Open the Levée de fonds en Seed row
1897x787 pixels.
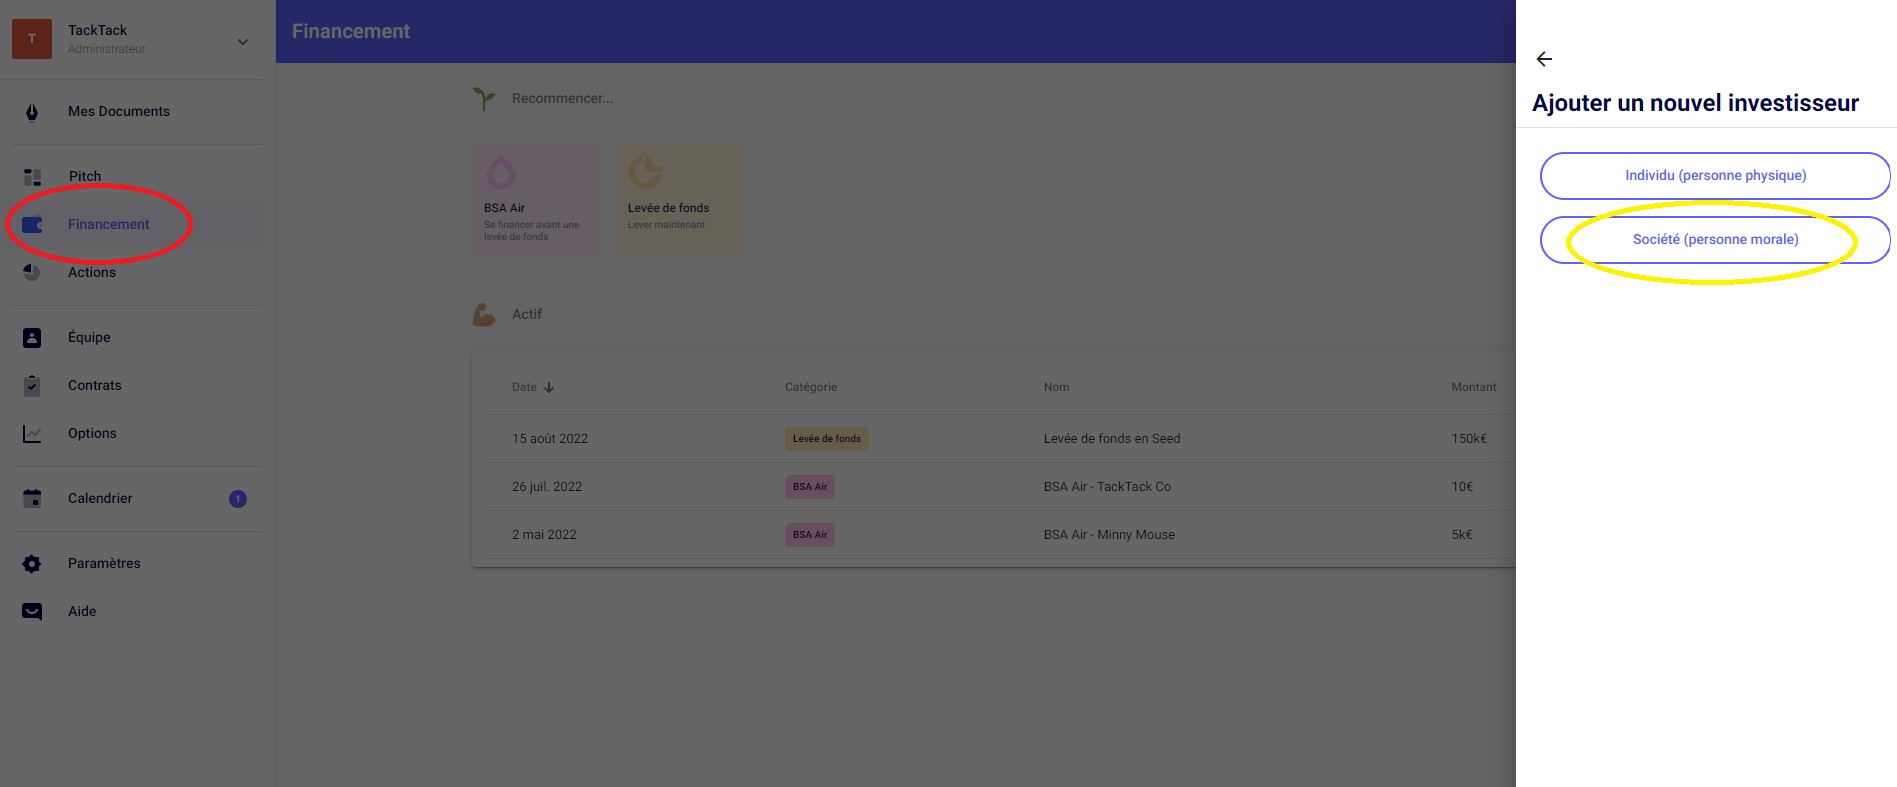[x=1111, y=439]
